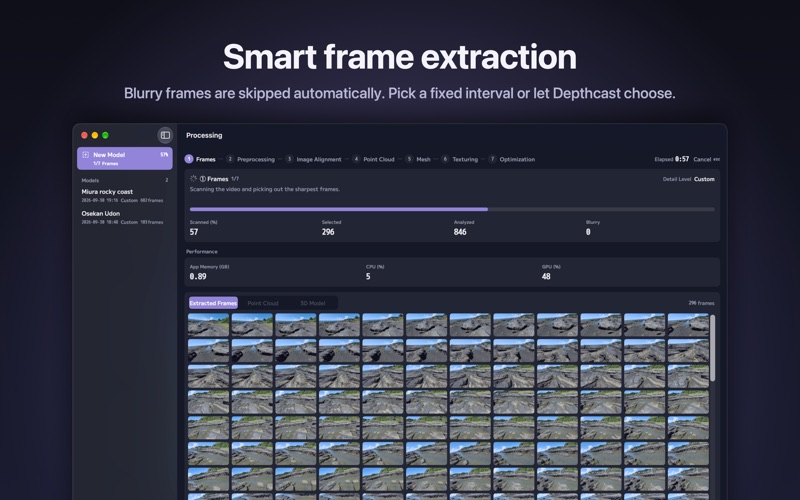This screenshot has width=800, height=500.
Task: Cancel the processing job
Action: 706,159
